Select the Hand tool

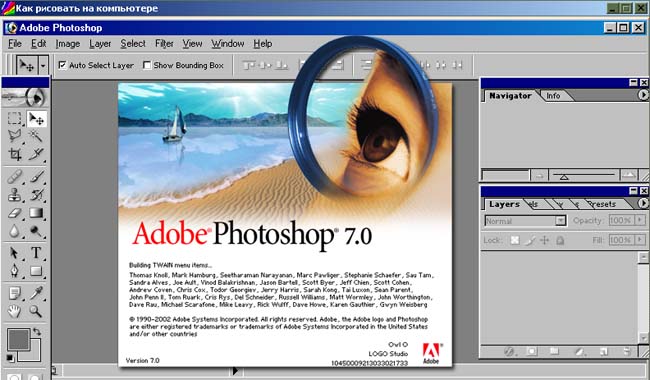pyautogui.click(x=15, y=311)
